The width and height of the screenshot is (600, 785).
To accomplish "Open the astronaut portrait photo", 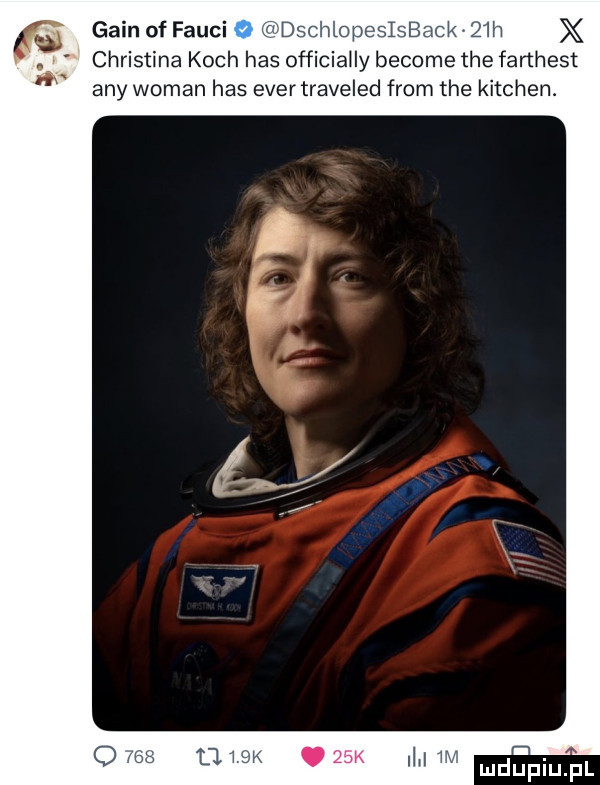I will click(329, 420).
